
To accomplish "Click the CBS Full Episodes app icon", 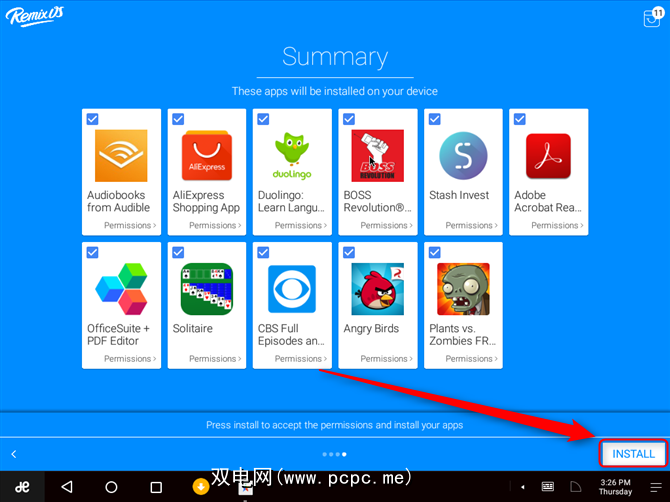I will pyautogui.click(x=292, y=289).
